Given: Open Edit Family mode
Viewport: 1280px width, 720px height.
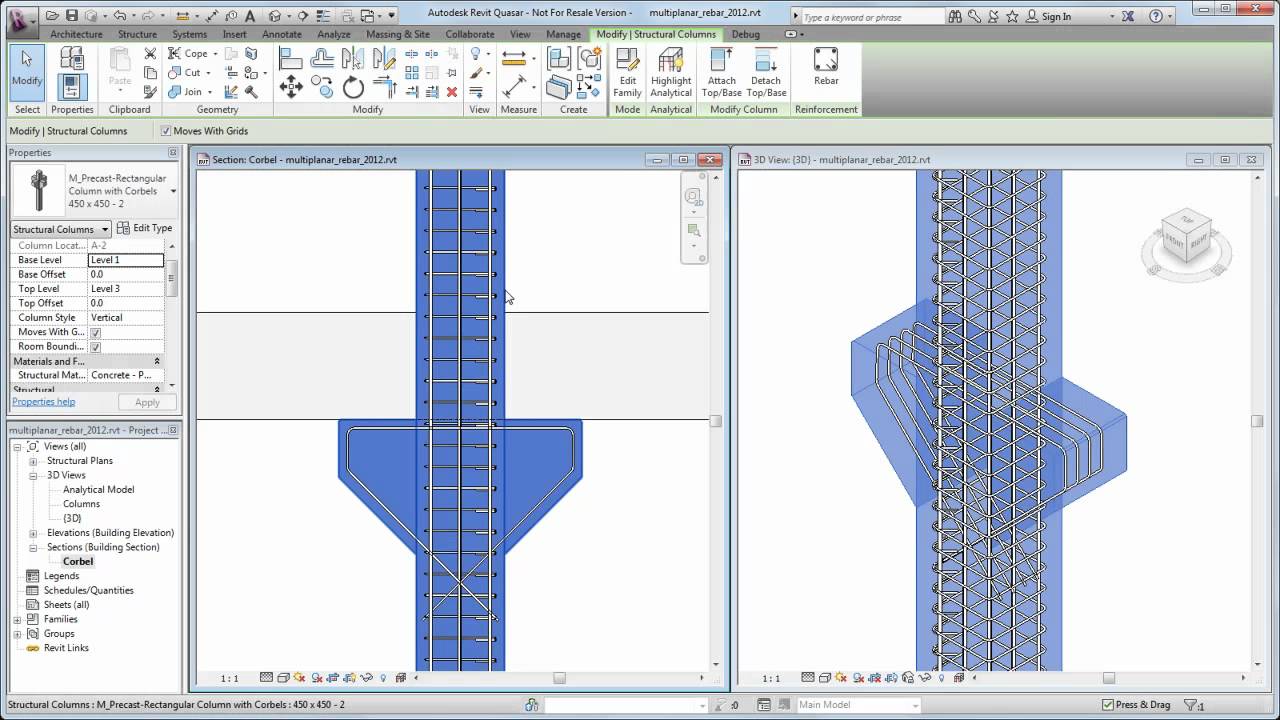Looking at the screenshot, I should [628, 72].
